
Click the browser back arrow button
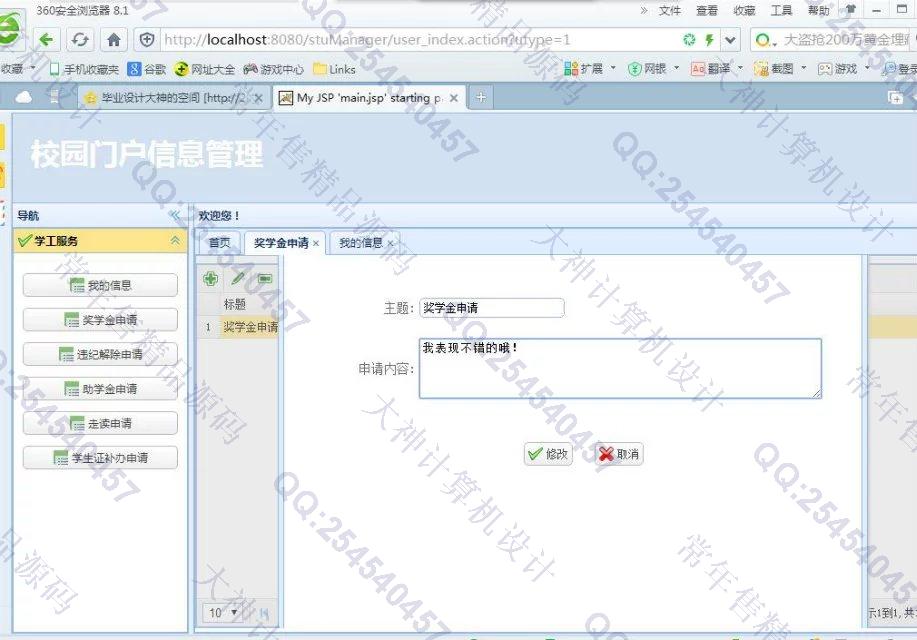pos(46,40)
